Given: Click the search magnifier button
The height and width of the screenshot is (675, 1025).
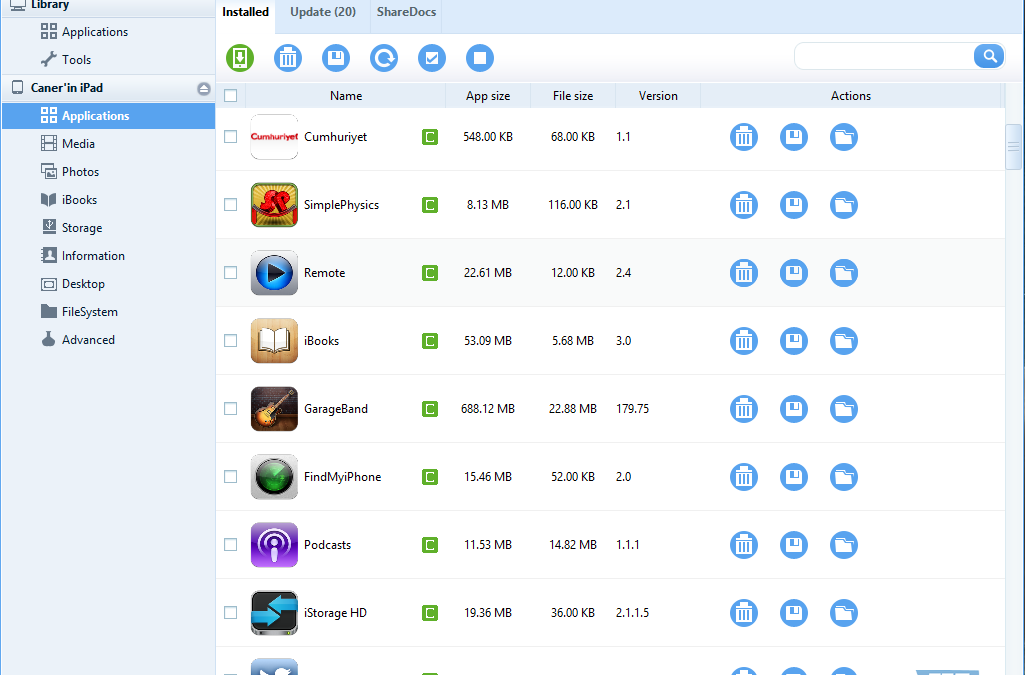Looking at the screenshot, I should point(989,56).
